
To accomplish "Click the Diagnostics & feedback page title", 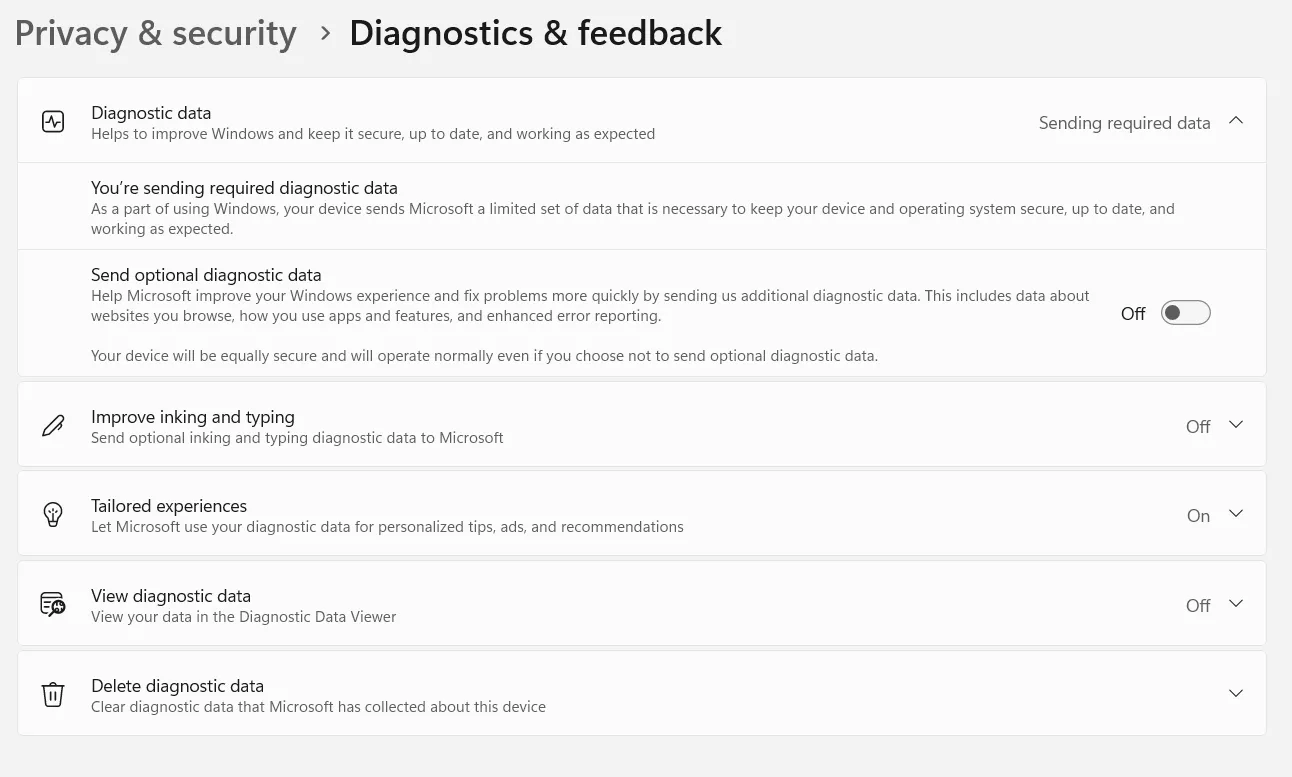I will 535,33.
